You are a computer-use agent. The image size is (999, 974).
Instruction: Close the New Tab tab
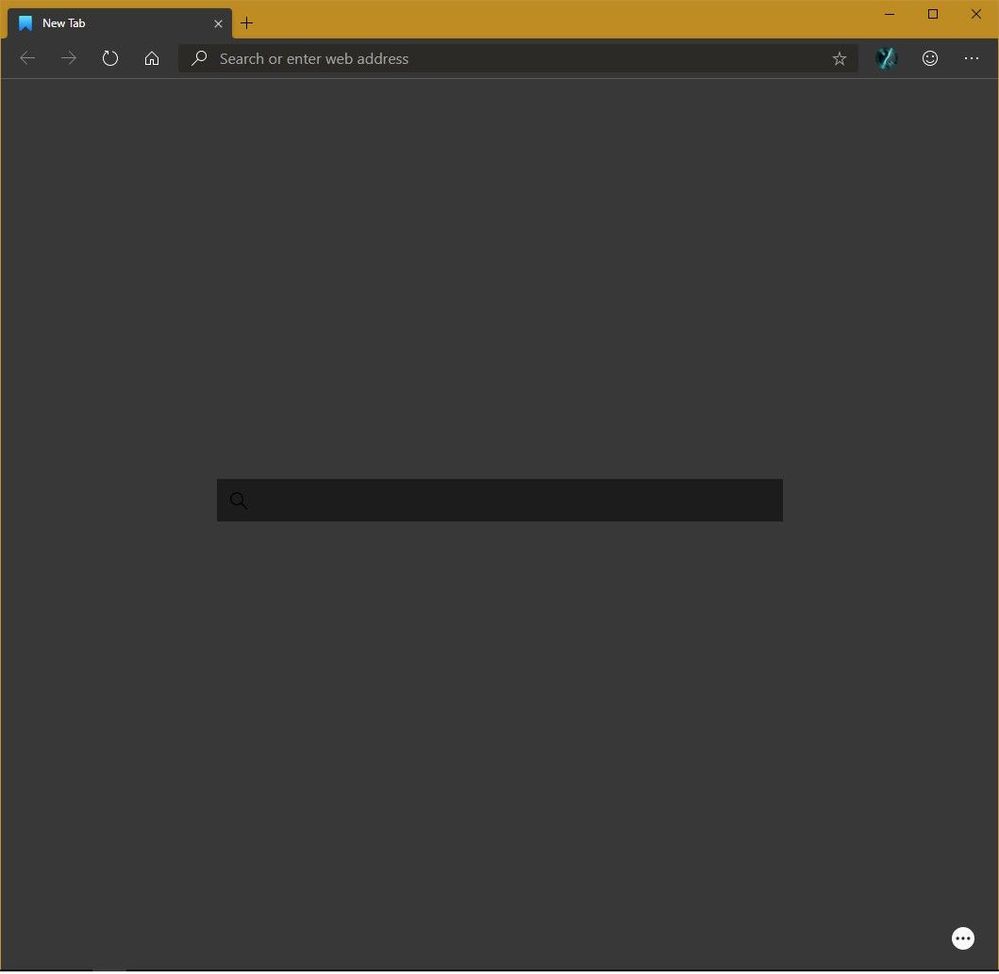[218, 24]
